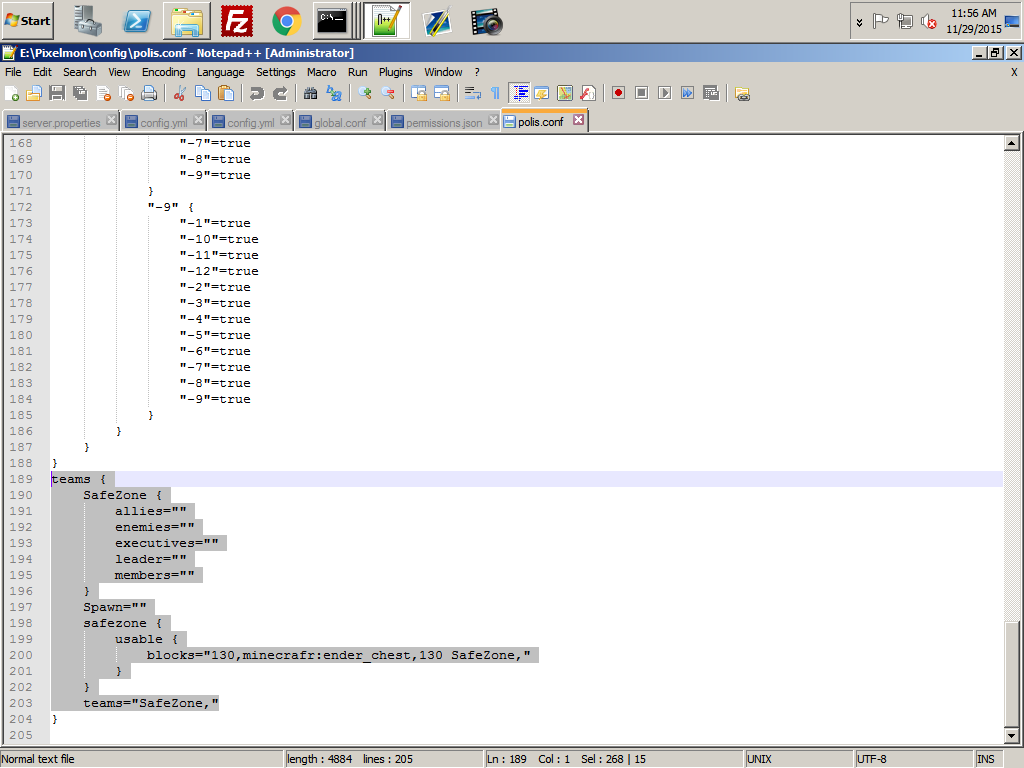Expand hidden system tray icons chevron
This screenshot has height=768, width=1024.
[859, 22]
